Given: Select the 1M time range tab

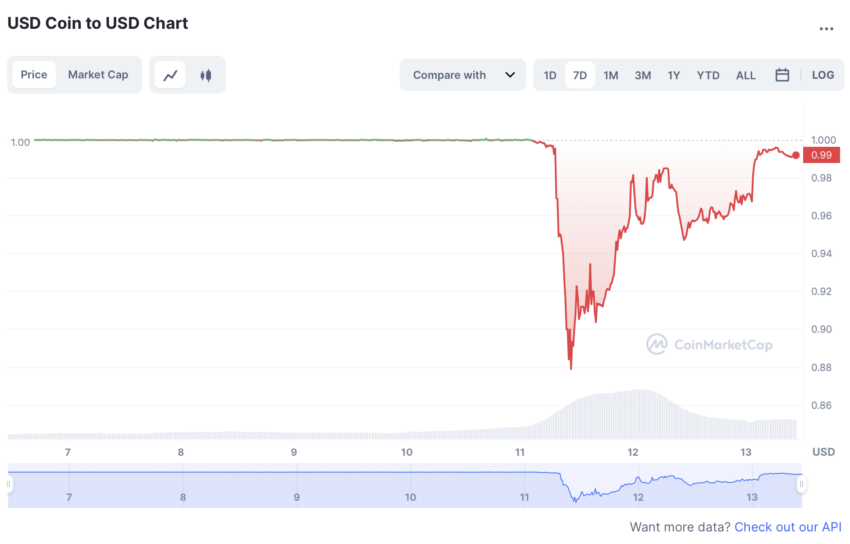Looking at the screenshot, I should click(x=610, y=75).
